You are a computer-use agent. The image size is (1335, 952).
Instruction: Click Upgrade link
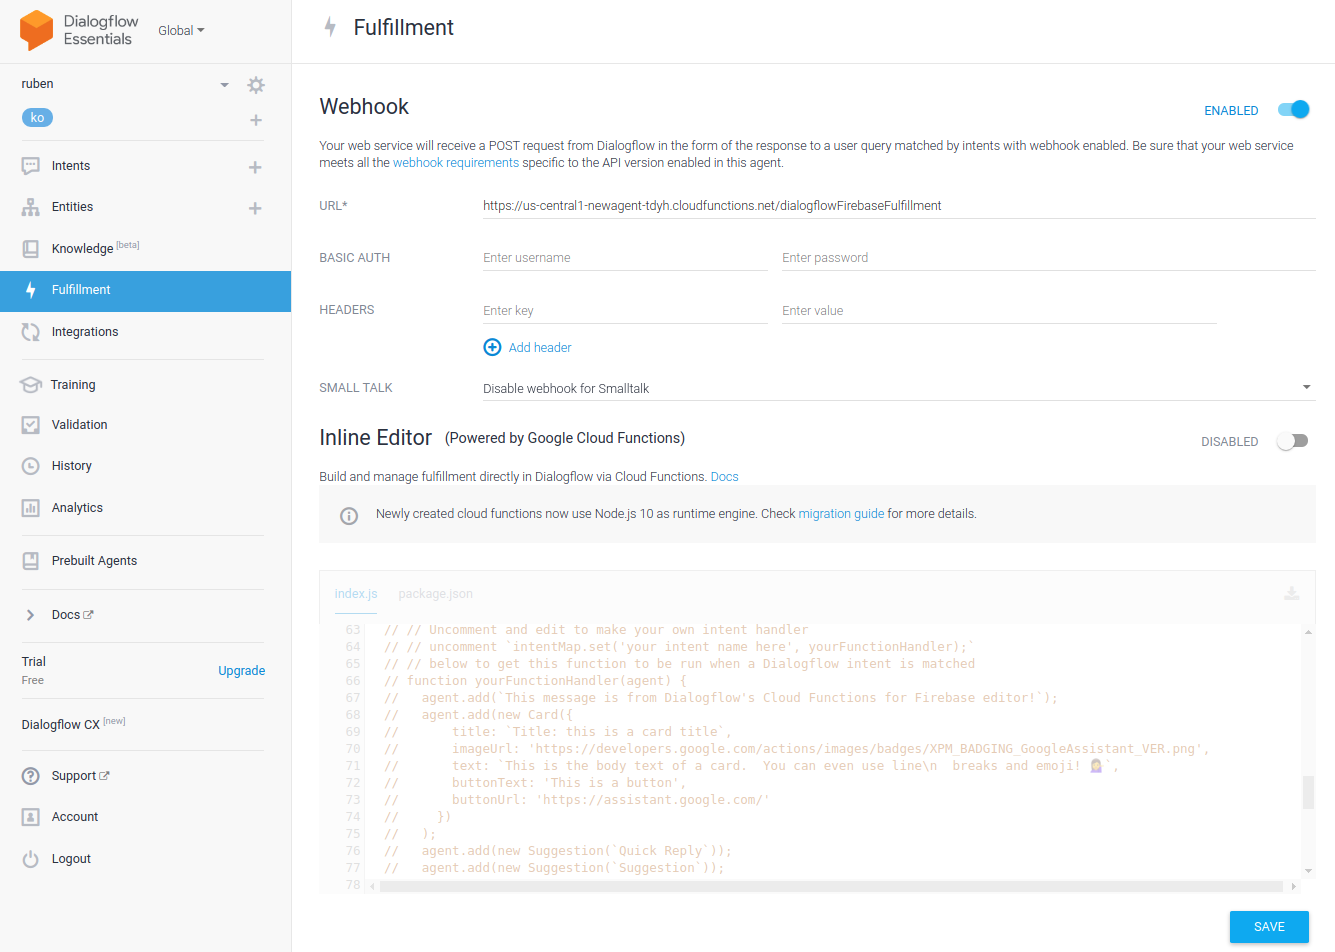click(242, 671)
